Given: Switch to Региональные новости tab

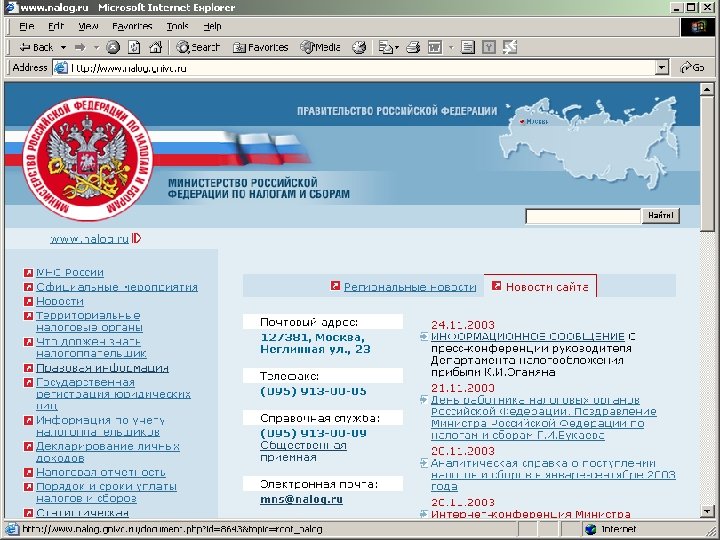Looking at the screenshot, I should pos(410,287).
